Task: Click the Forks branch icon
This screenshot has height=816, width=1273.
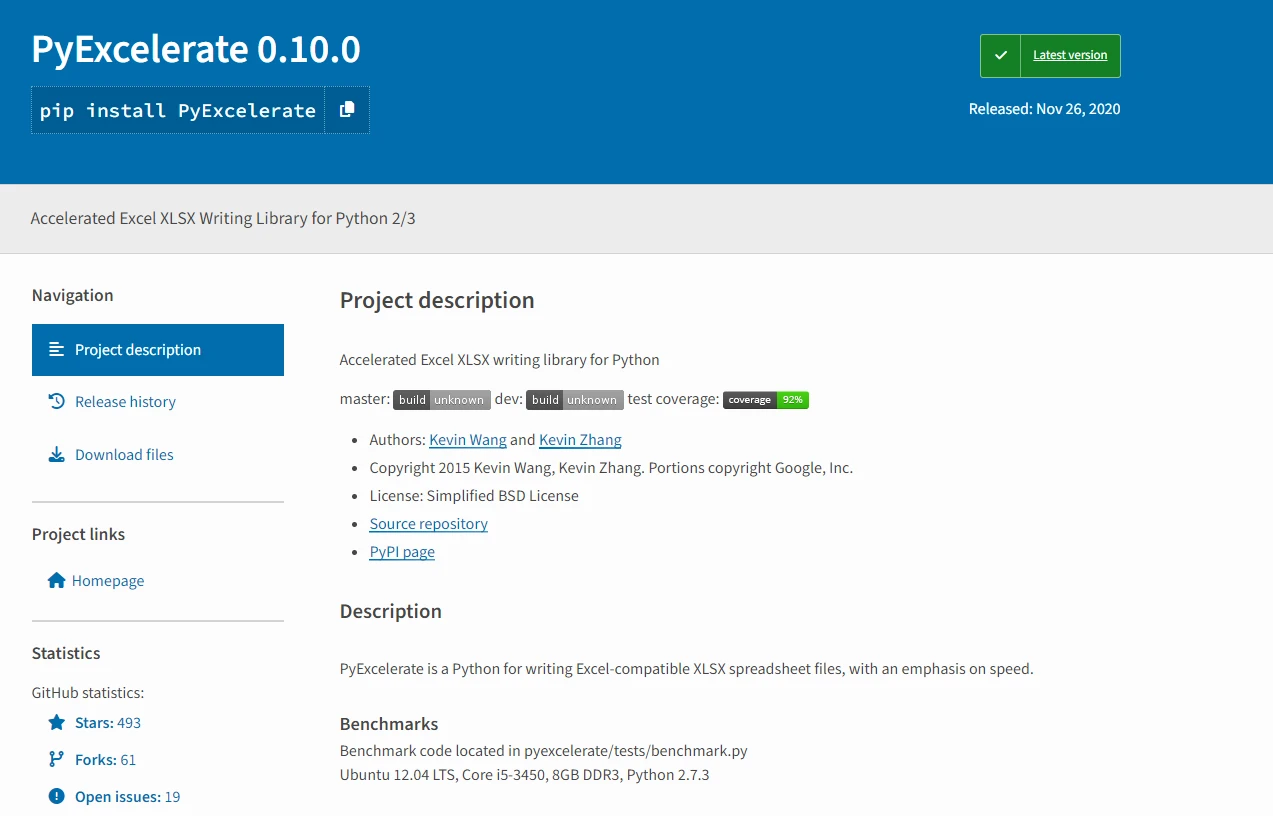Action: coord(57,759)
